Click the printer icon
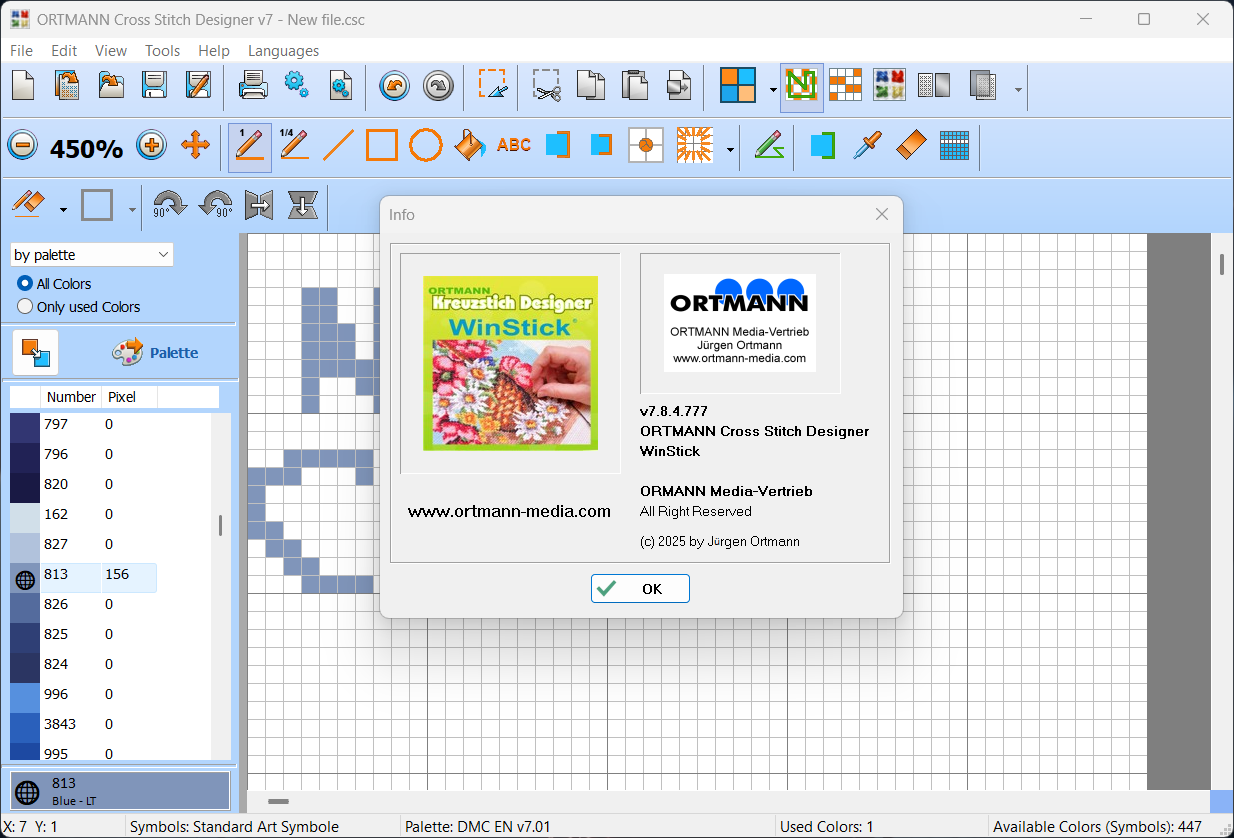Image resolution: width=1234 pixels, height=838 pixels. coord(253,85)
